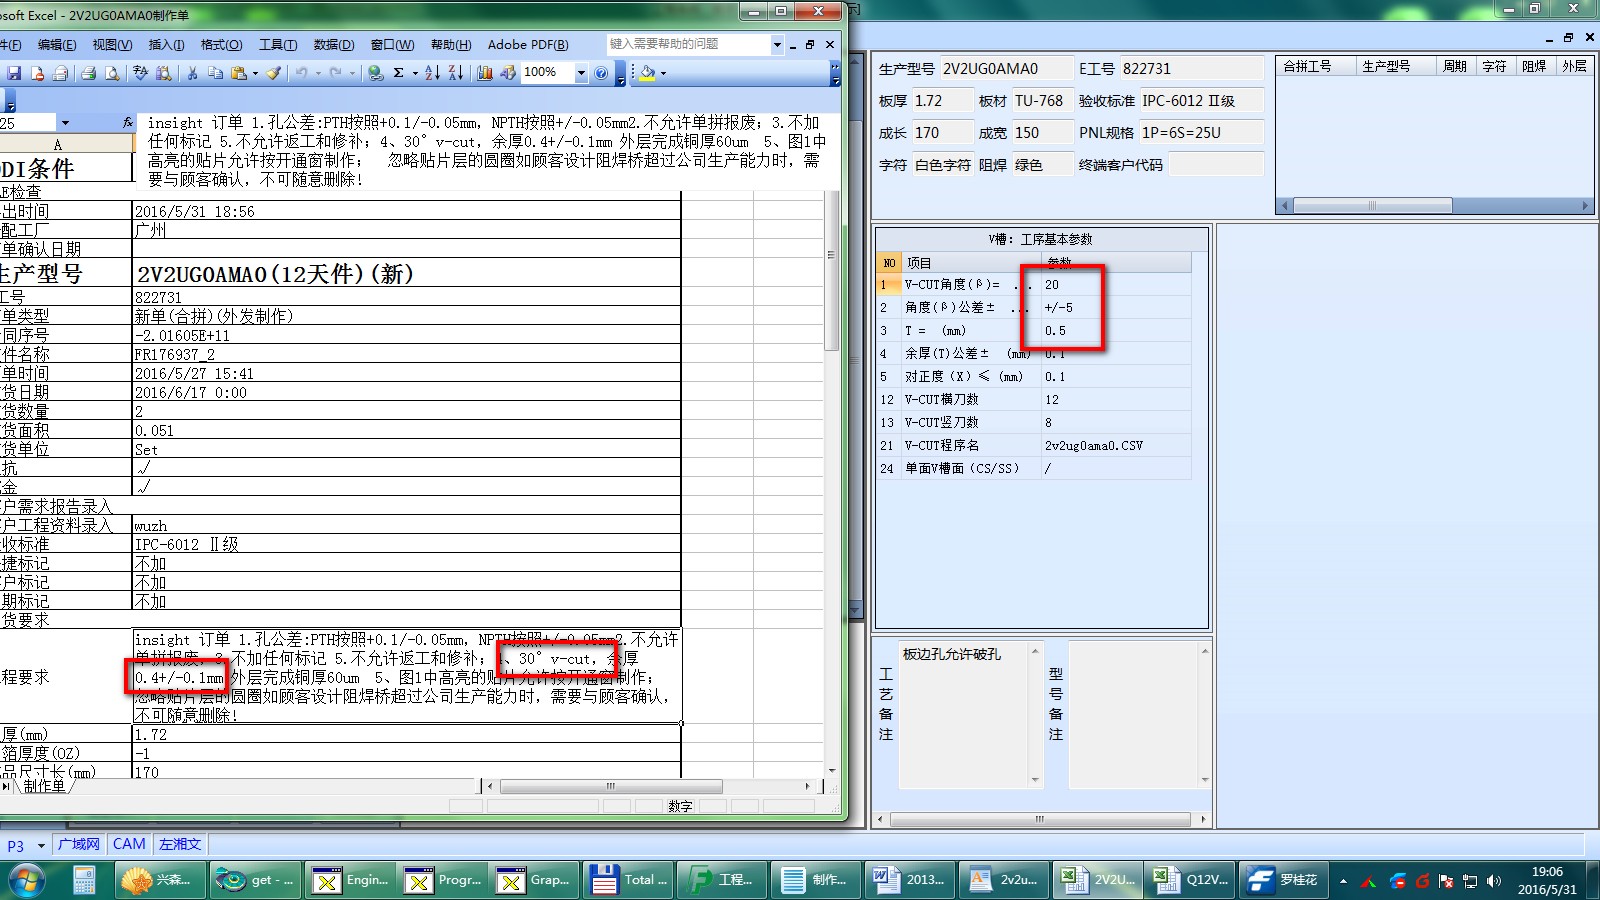Expand AutoSum functions dropdown arrow
The image size is (1600, 900).
coord(415,73)
